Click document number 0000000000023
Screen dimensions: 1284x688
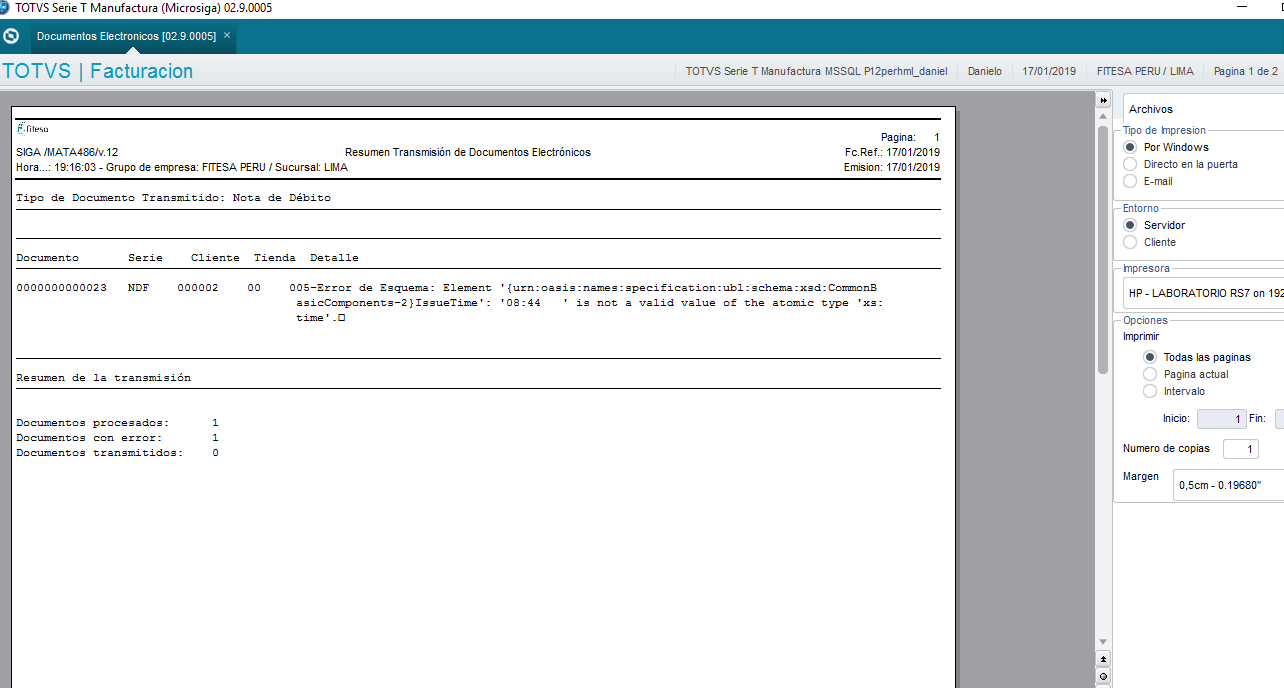[61, 287]
